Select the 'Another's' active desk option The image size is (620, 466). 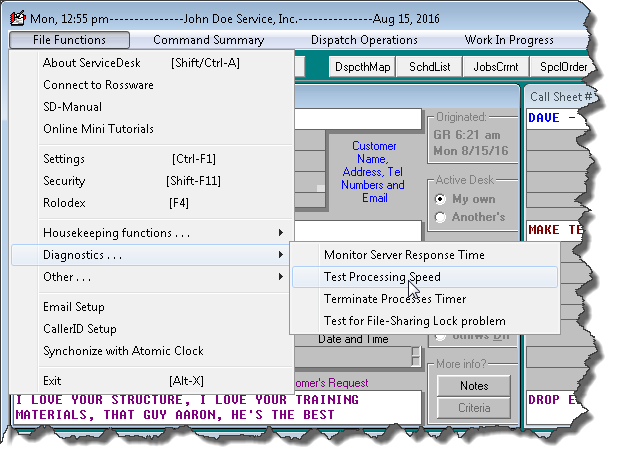tap(443, 217)
